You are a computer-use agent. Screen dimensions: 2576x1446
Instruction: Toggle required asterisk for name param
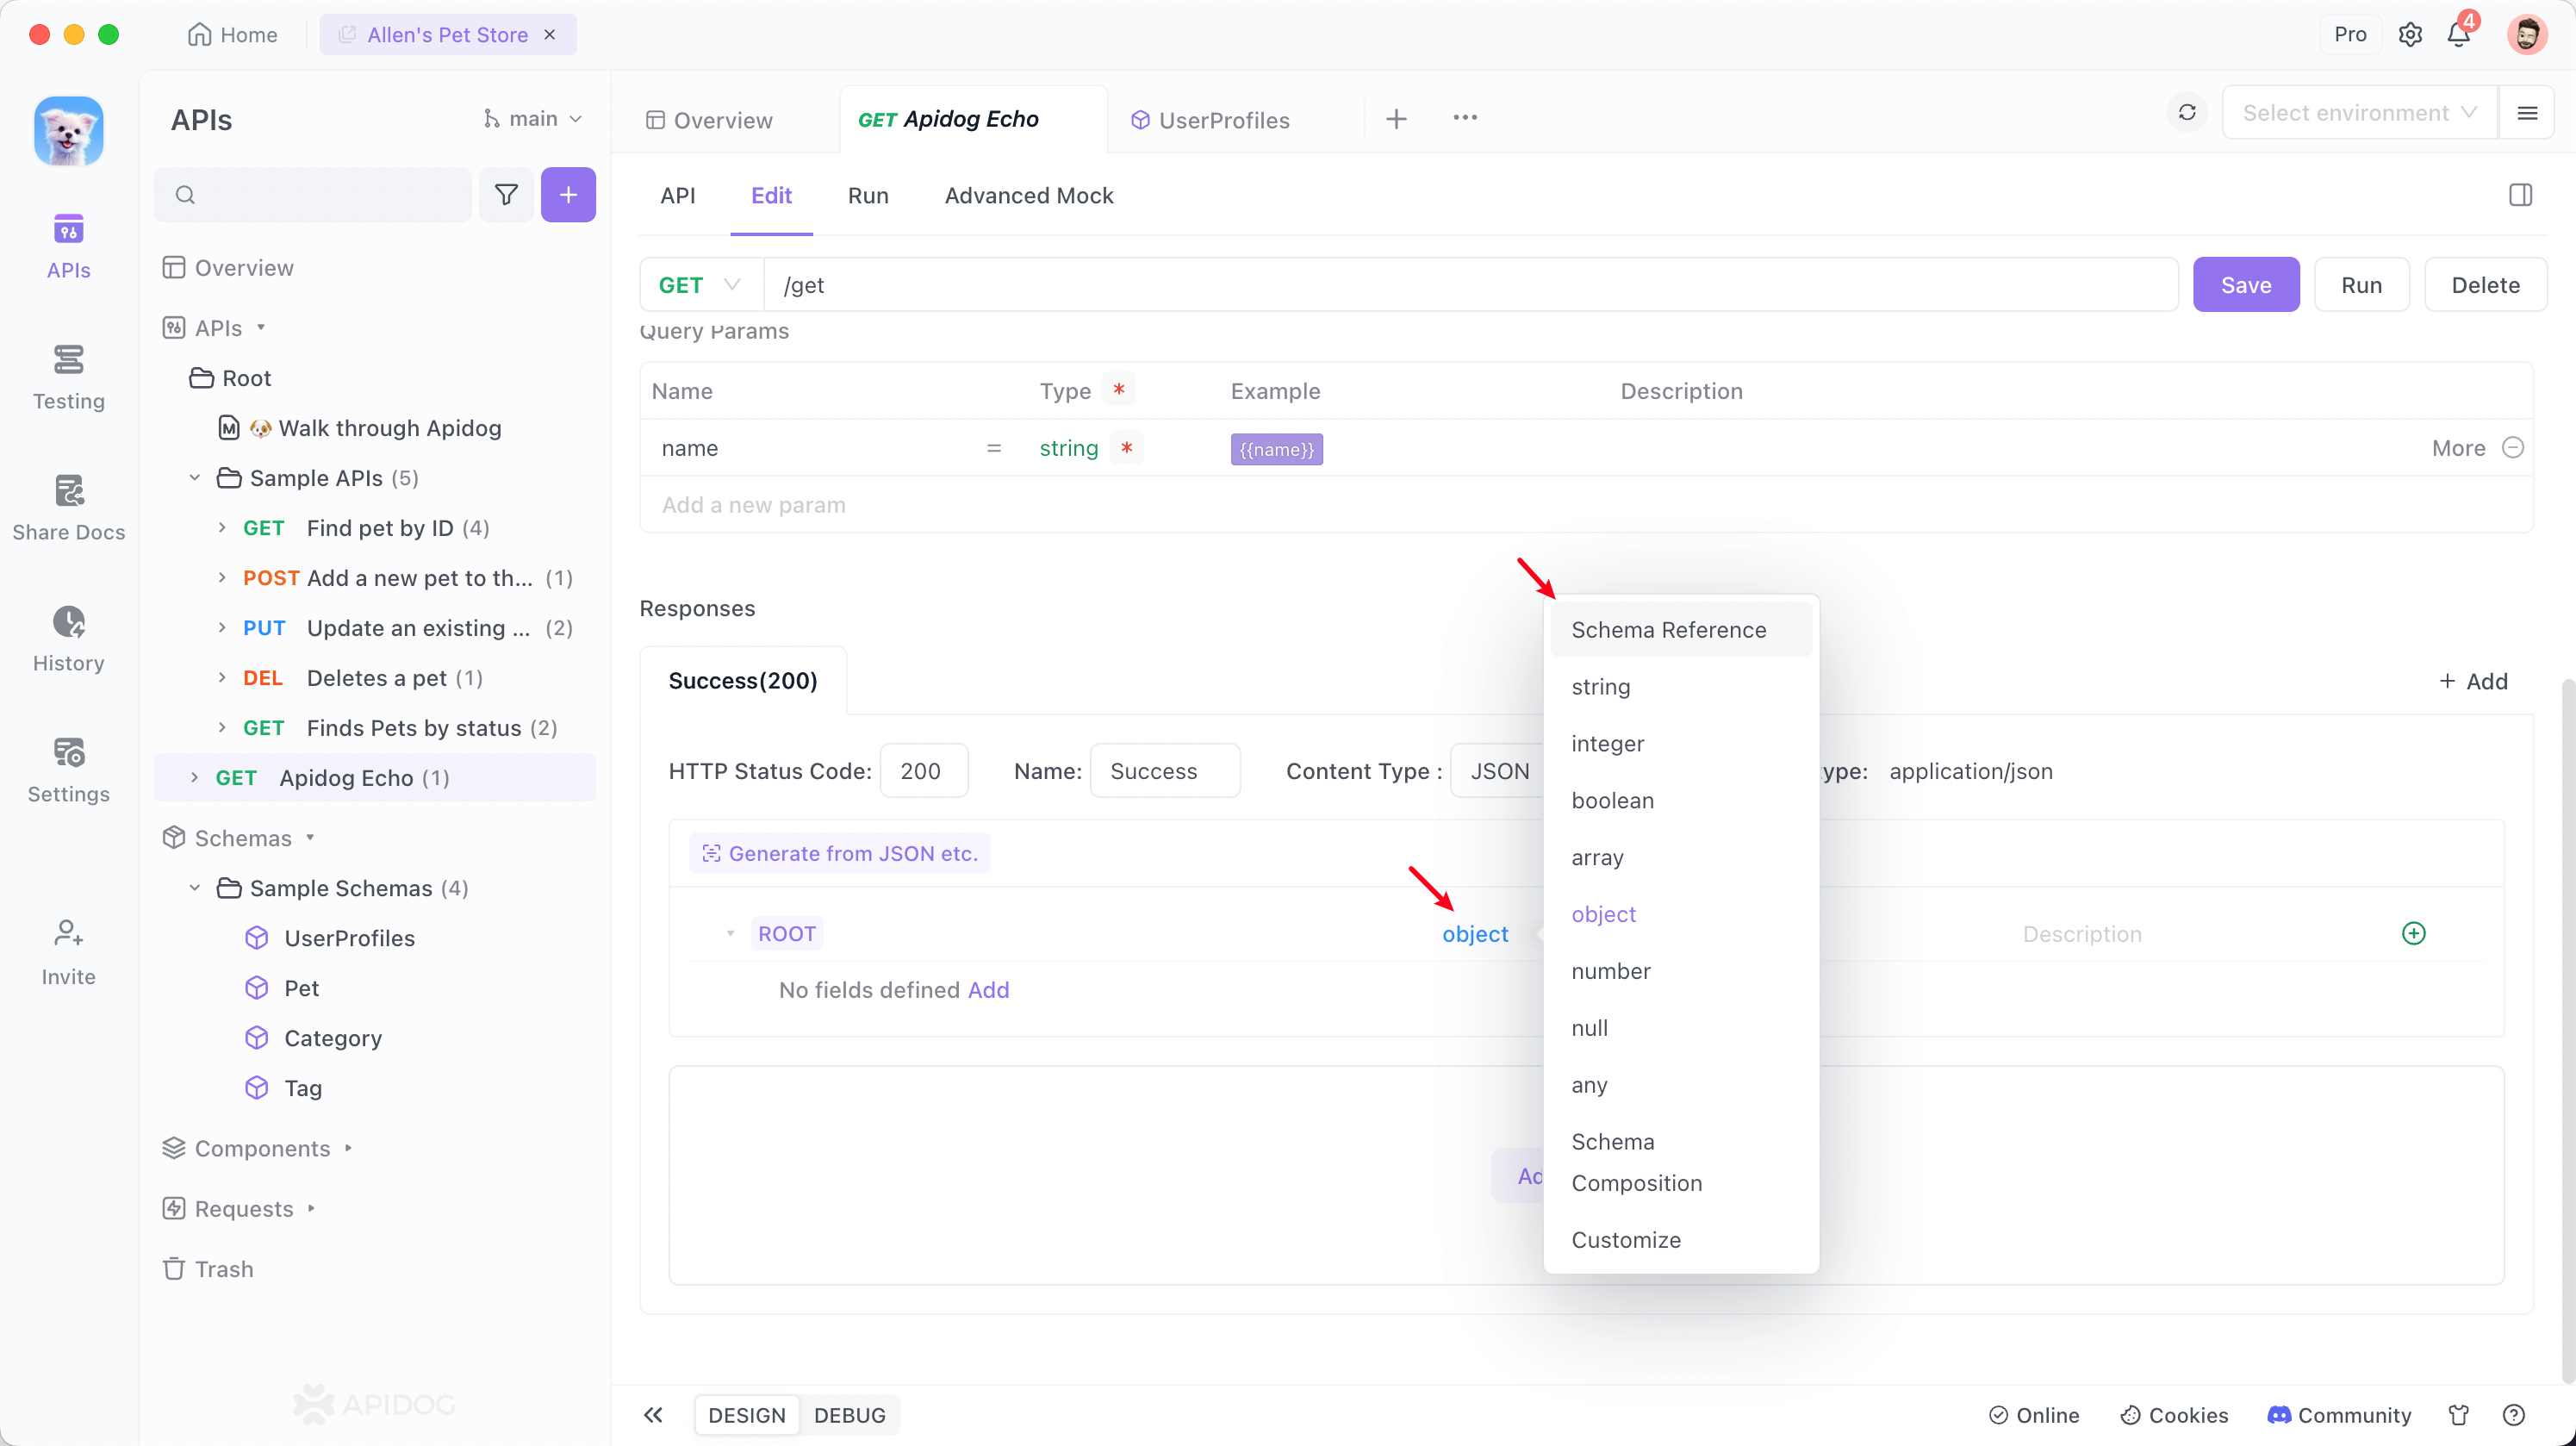(x=1127, y=447)
